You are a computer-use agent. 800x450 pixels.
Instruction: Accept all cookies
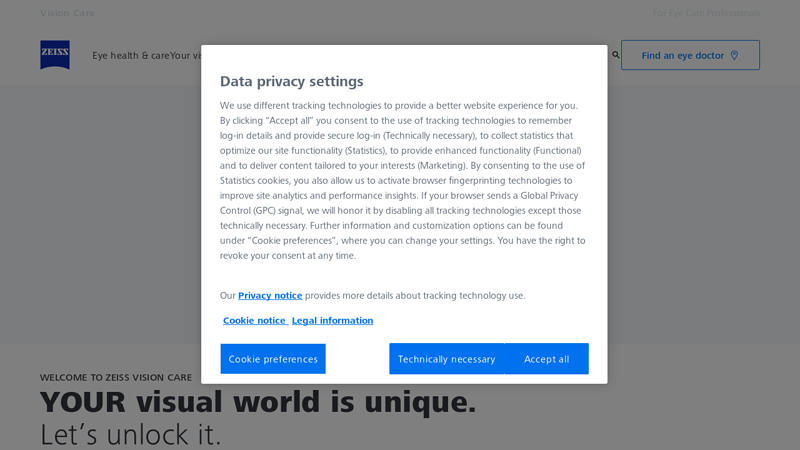coord(546,359)
